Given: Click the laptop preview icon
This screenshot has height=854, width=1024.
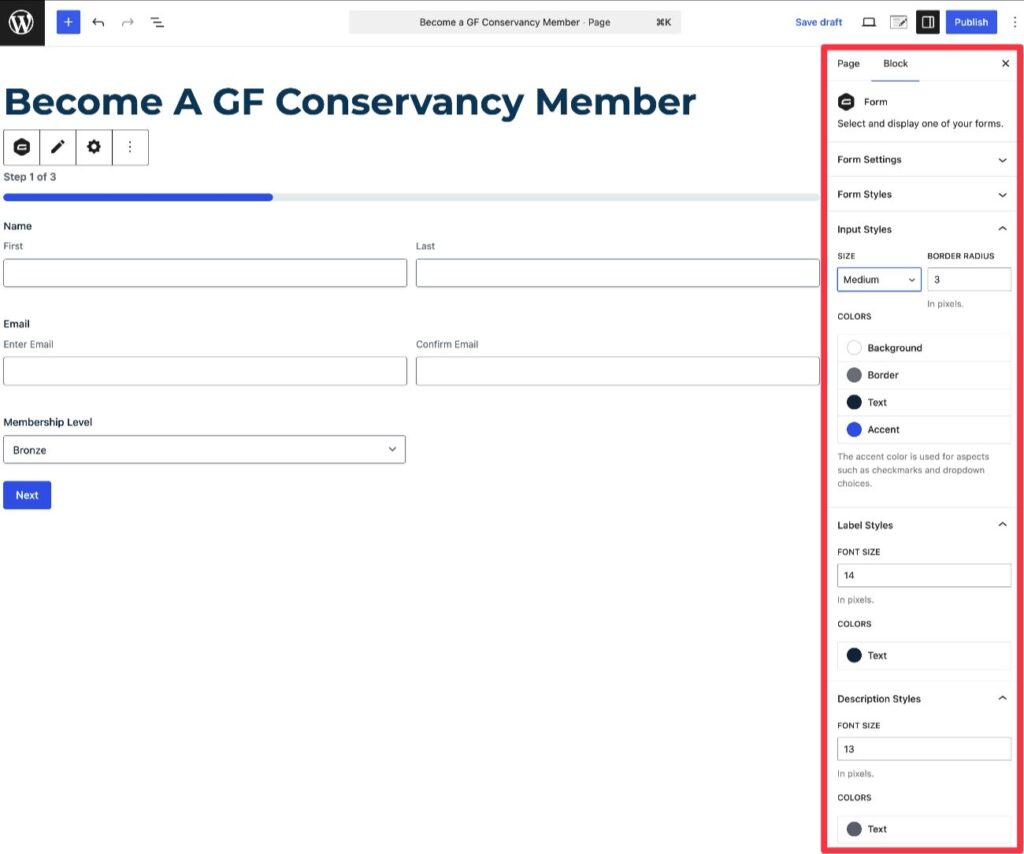Looking at the screenshot, I should [869, 22].
